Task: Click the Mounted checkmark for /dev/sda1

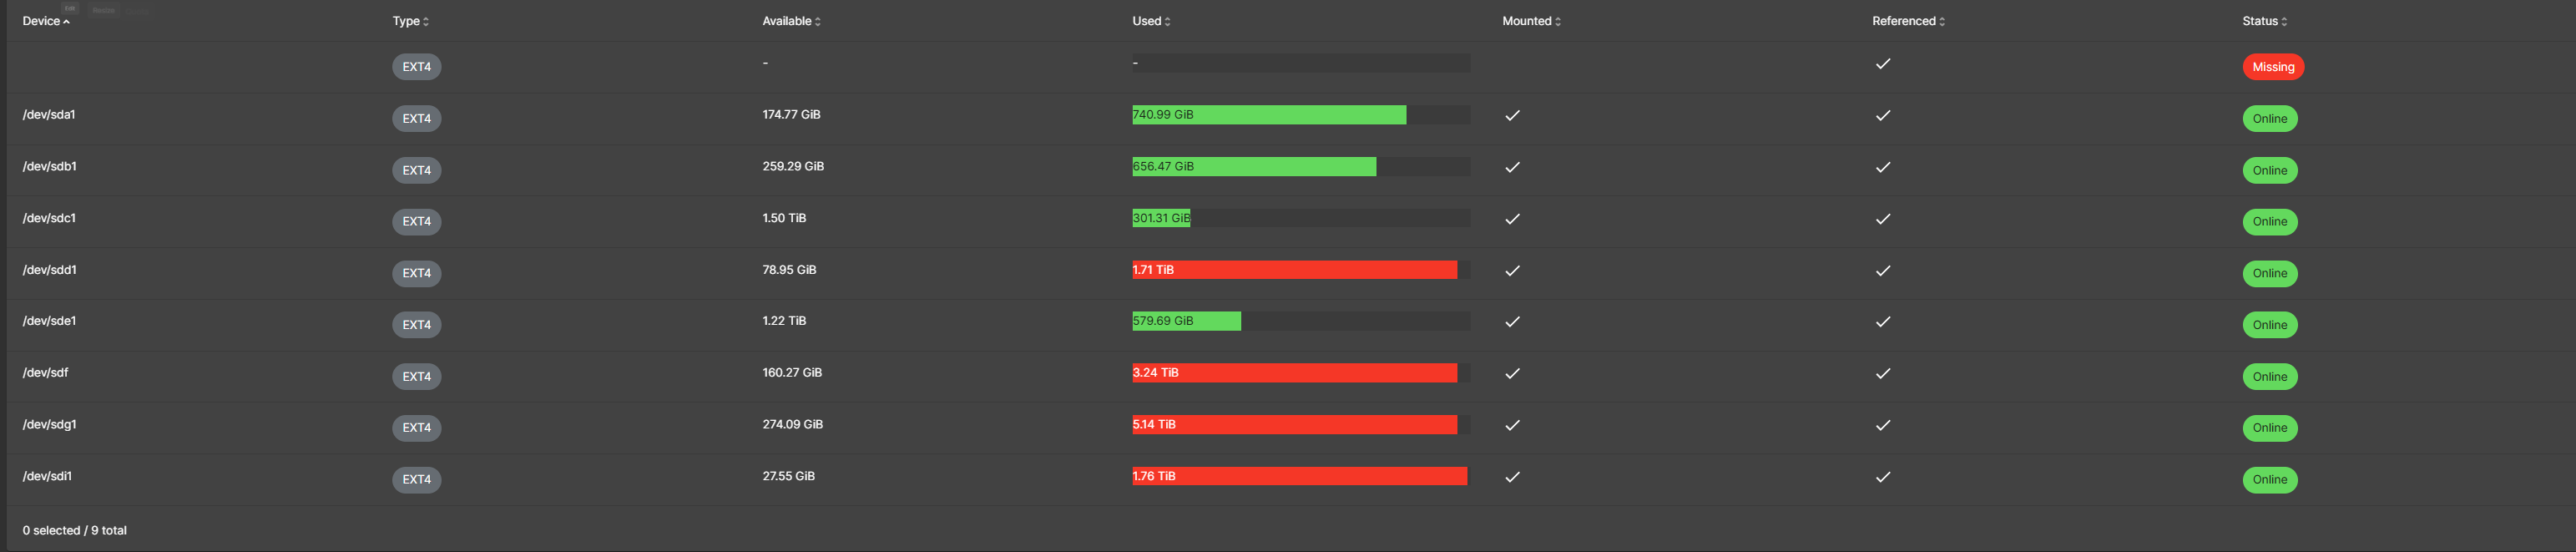Action: [1512, 116]
